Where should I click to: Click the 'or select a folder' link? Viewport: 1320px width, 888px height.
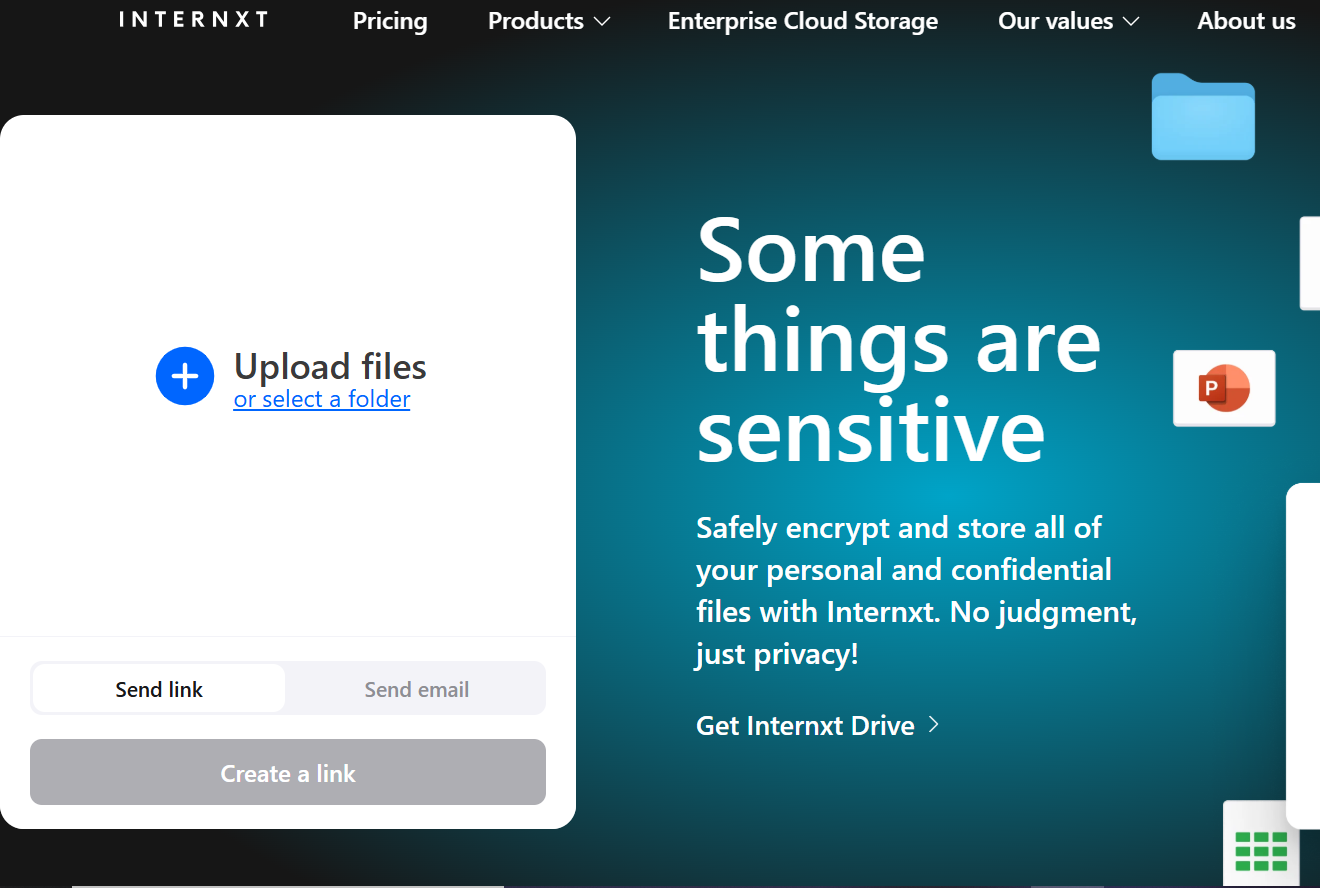pos(322,399)
